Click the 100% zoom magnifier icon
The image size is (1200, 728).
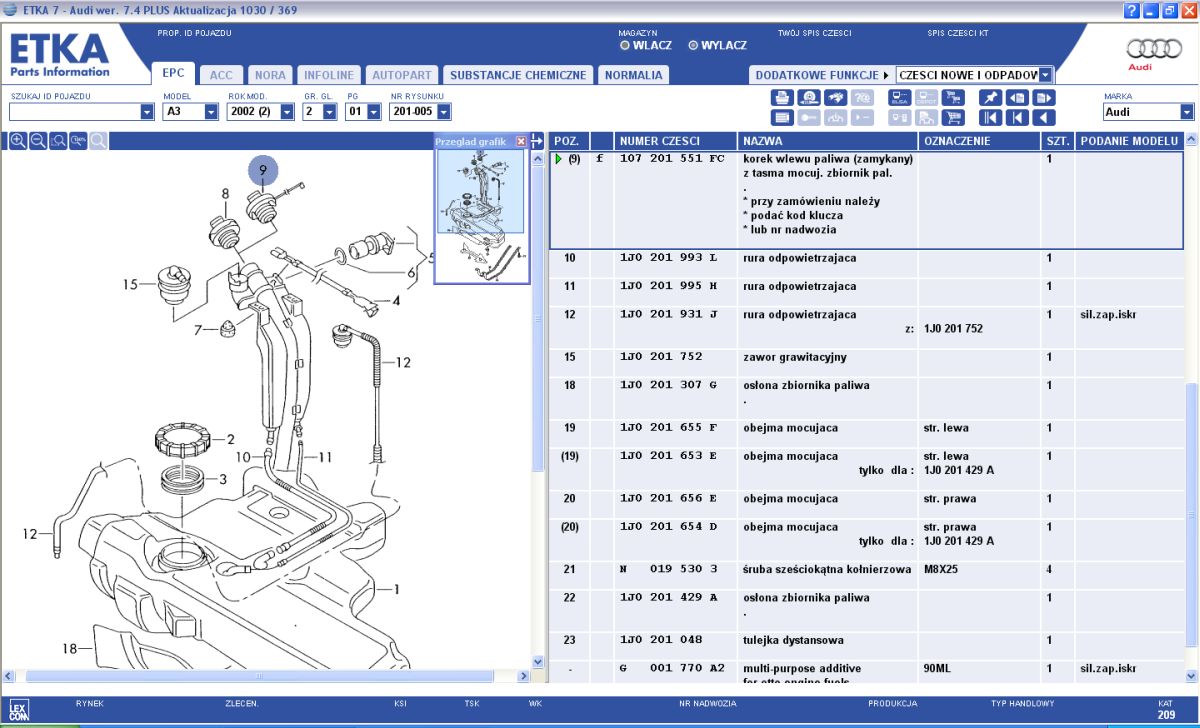[78, 141]
